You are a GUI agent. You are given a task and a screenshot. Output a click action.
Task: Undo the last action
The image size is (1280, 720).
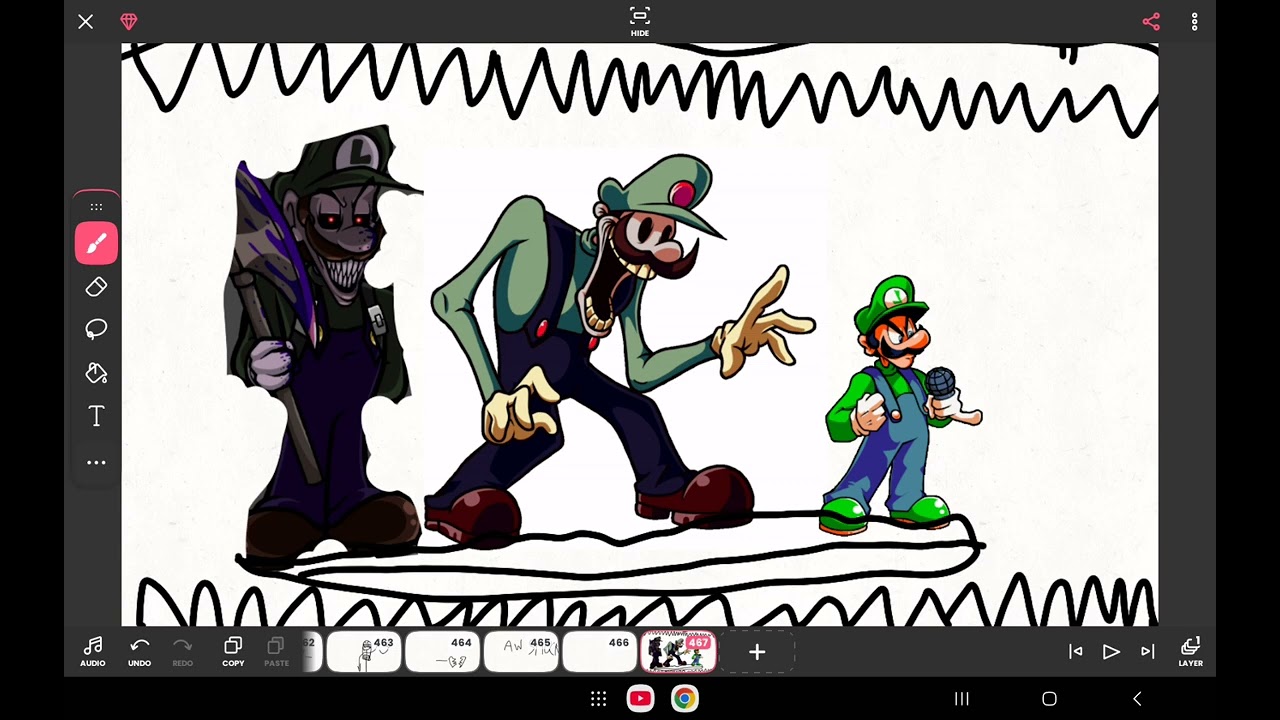click(139, 651)
